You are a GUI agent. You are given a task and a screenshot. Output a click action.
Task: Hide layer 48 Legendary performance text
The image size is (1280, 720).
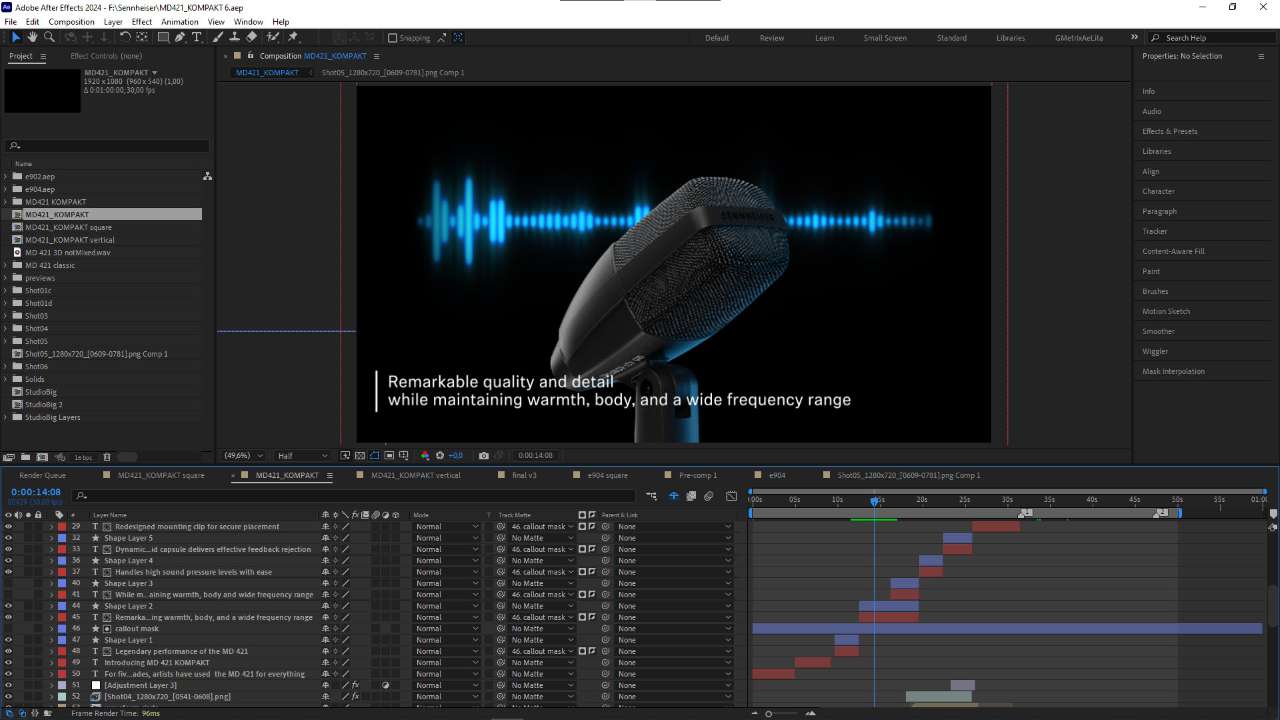click(x=8, y=651)
